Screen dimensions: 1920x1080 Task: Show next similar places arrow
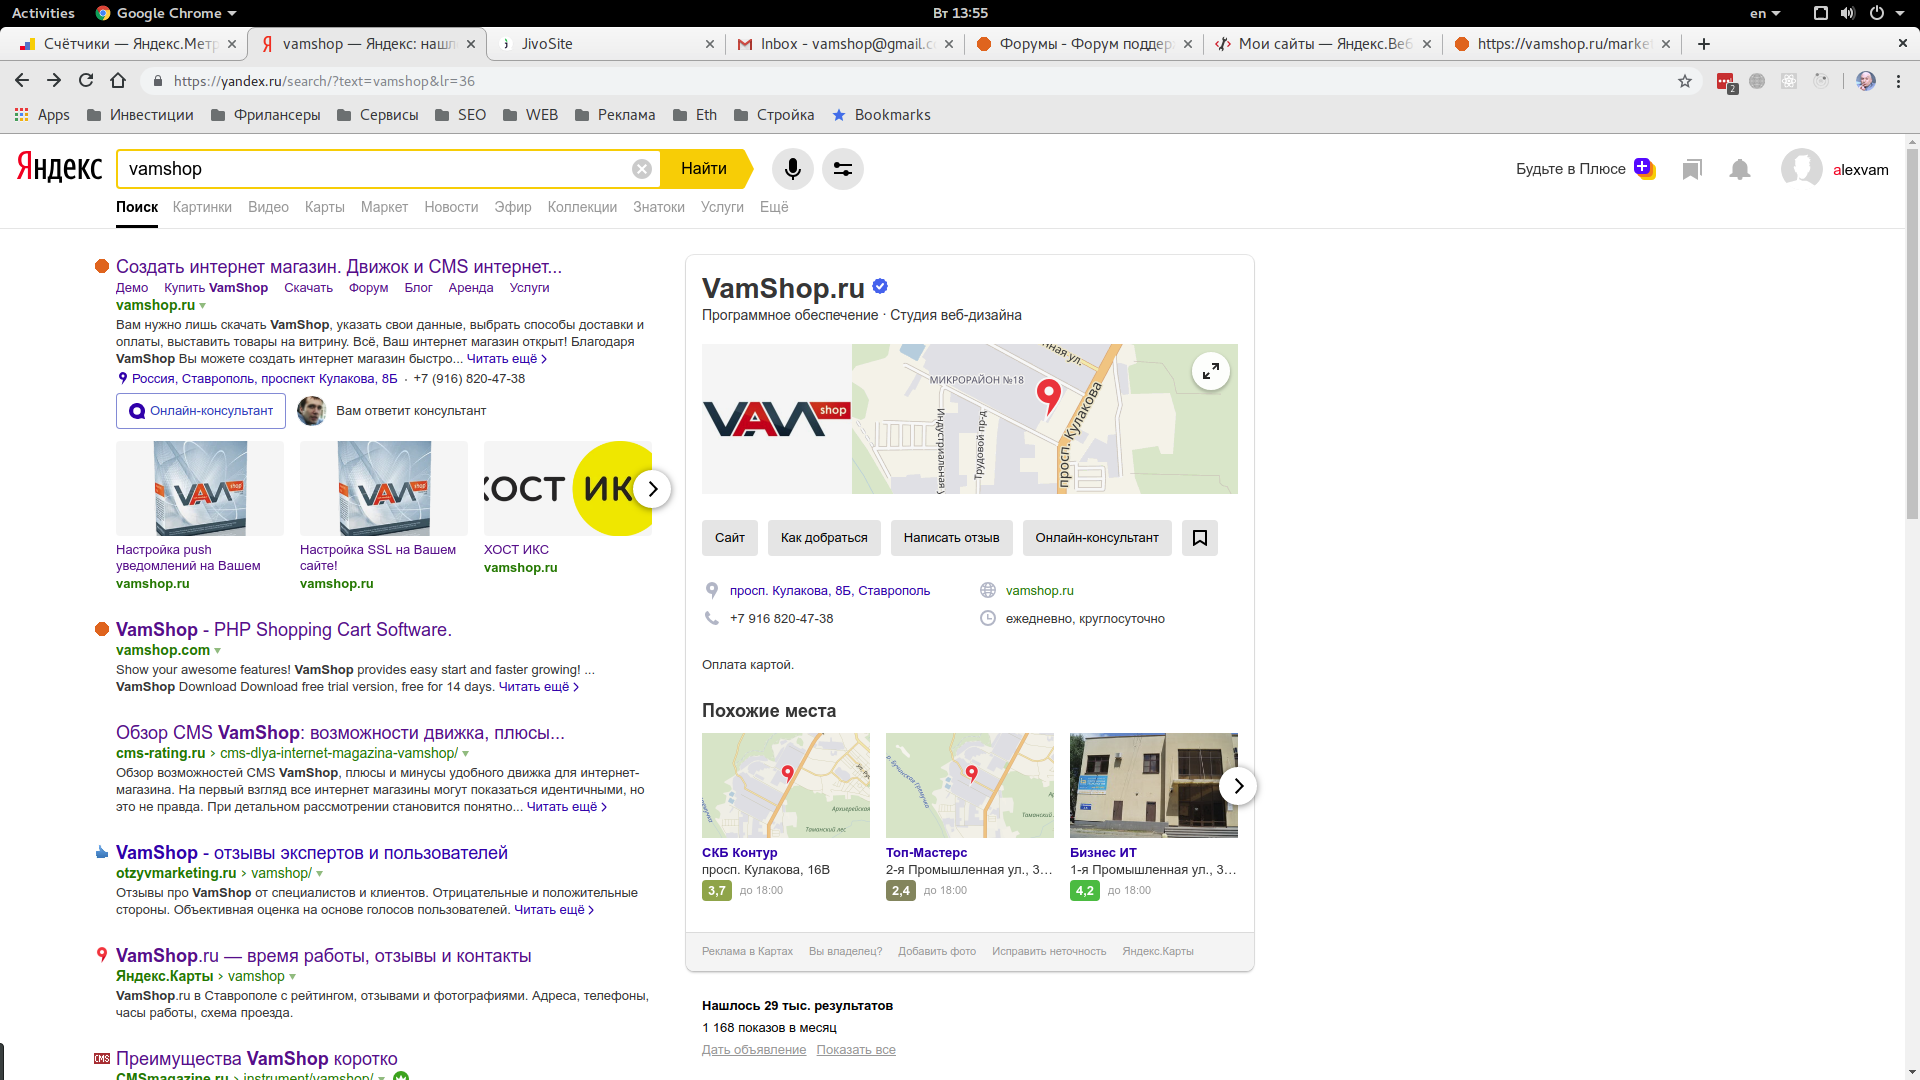click(1238, 786)
